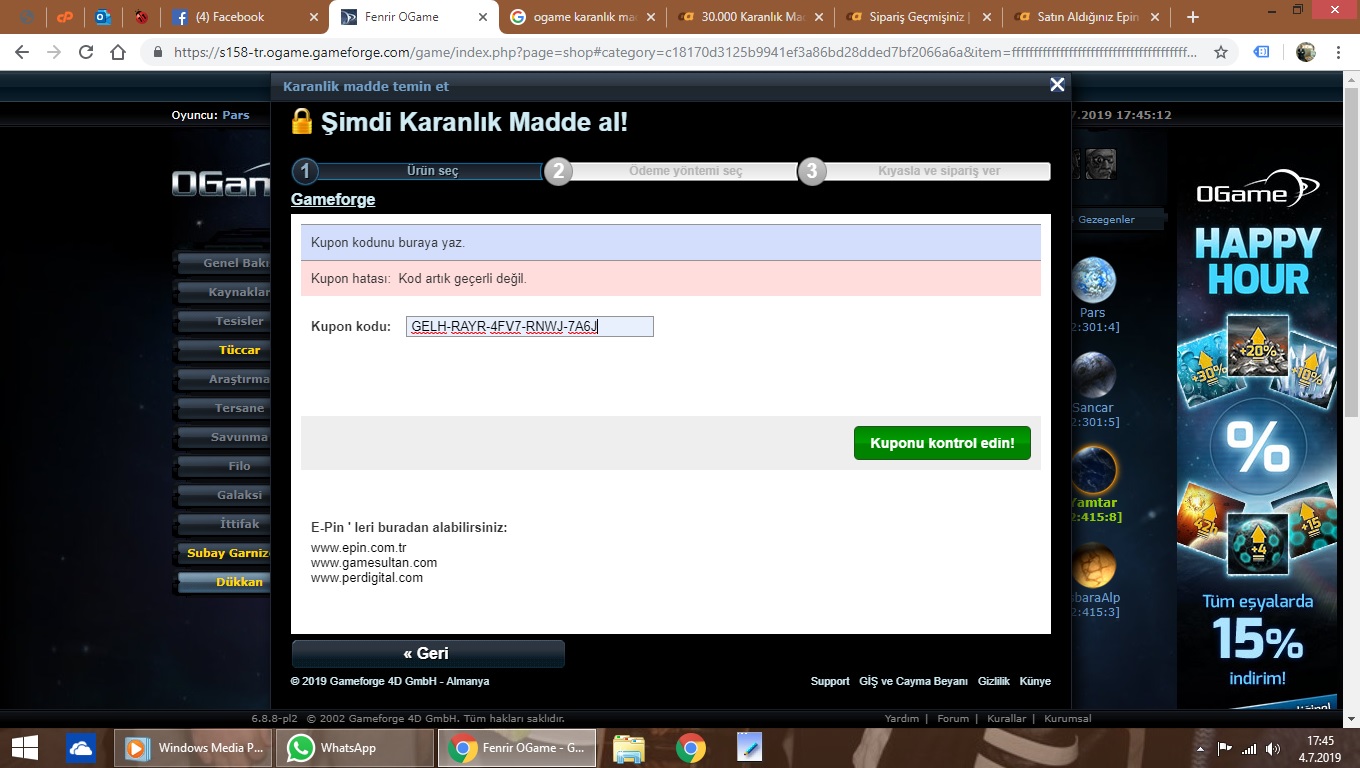
Task: Open Windows Media Player taskbar item
Action: (192, 748)
